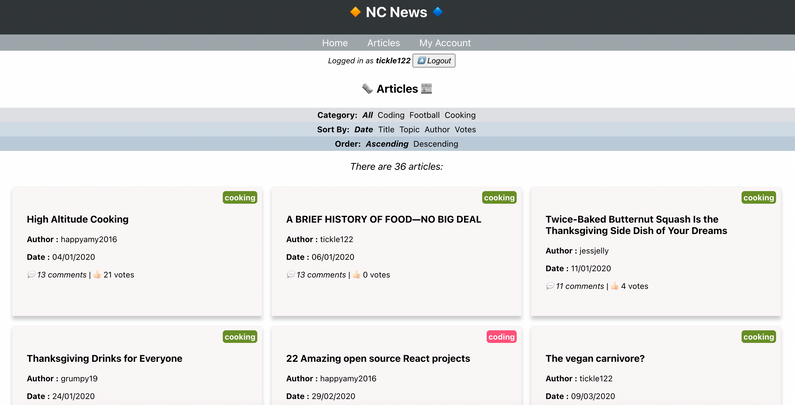
Task: Select Ascending sort order
Action: click(x=387, y=144)
